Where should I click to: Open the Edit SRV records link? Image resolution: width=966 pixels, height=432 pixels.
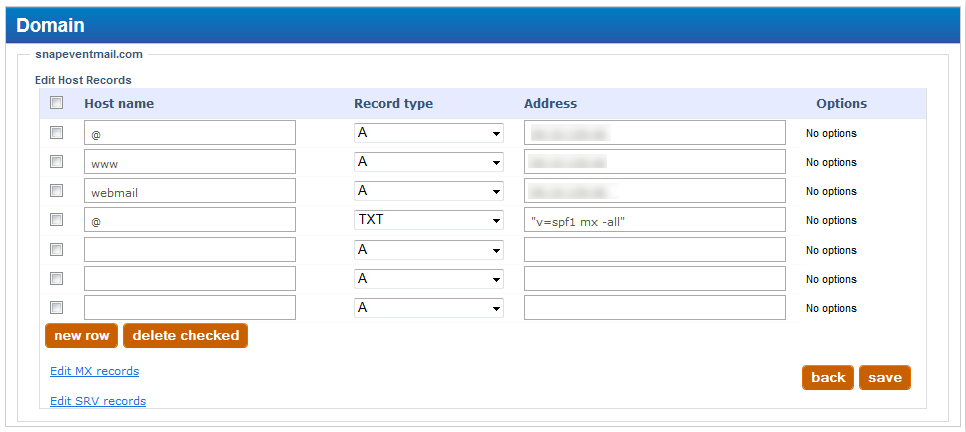point(98,401)
